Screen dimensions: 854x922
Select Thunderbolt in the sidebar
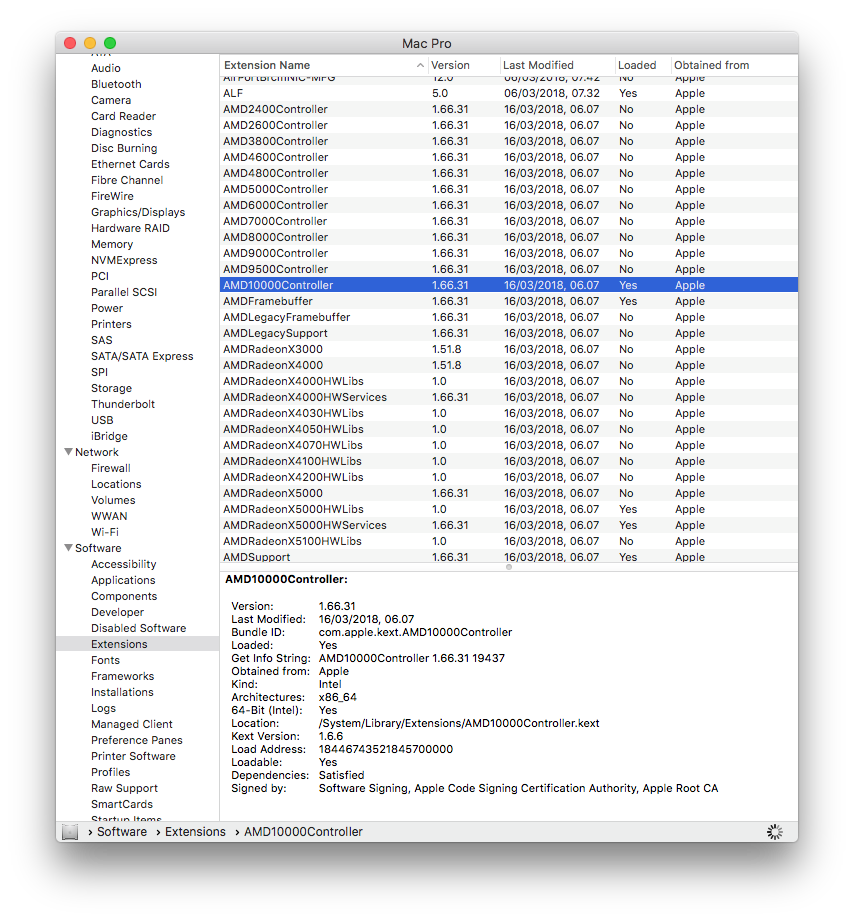click(x=123, y=404)
